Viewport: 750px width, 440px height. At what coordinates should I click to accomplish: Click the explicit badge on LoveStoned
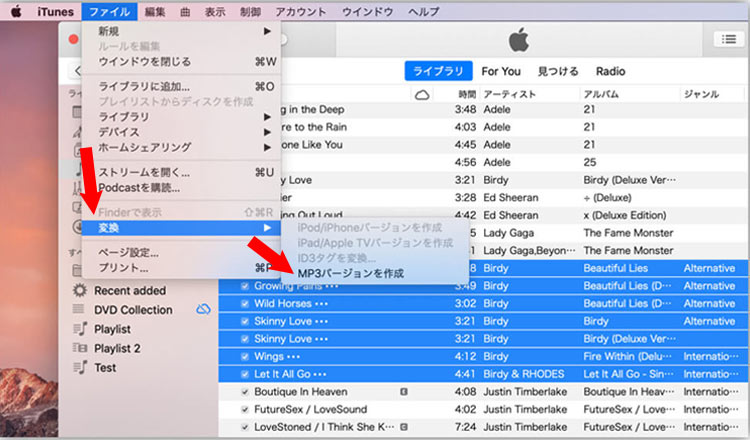(x=404, y=427)
